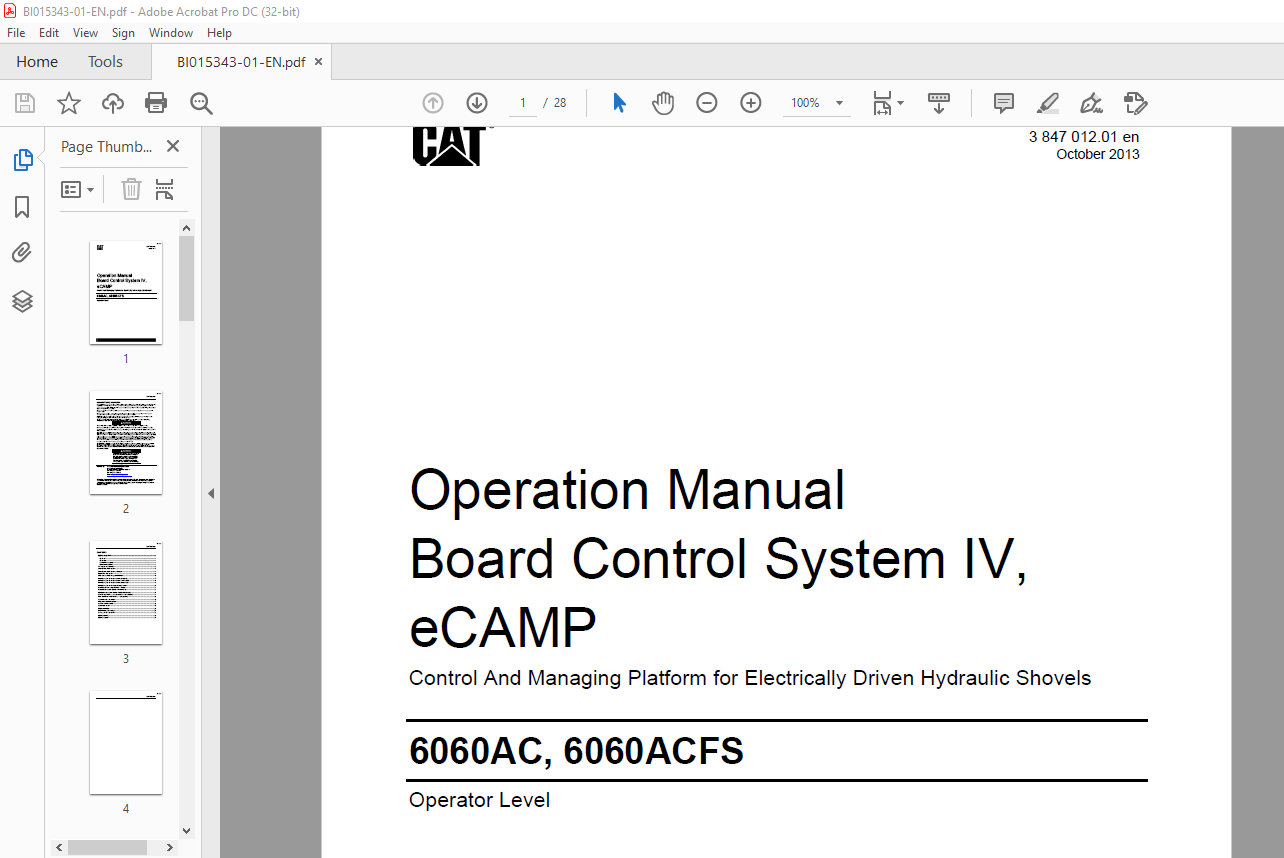Activate the Hand pan tool
The width and height of the screenshot is (1284, 858).
pos(663,103)
